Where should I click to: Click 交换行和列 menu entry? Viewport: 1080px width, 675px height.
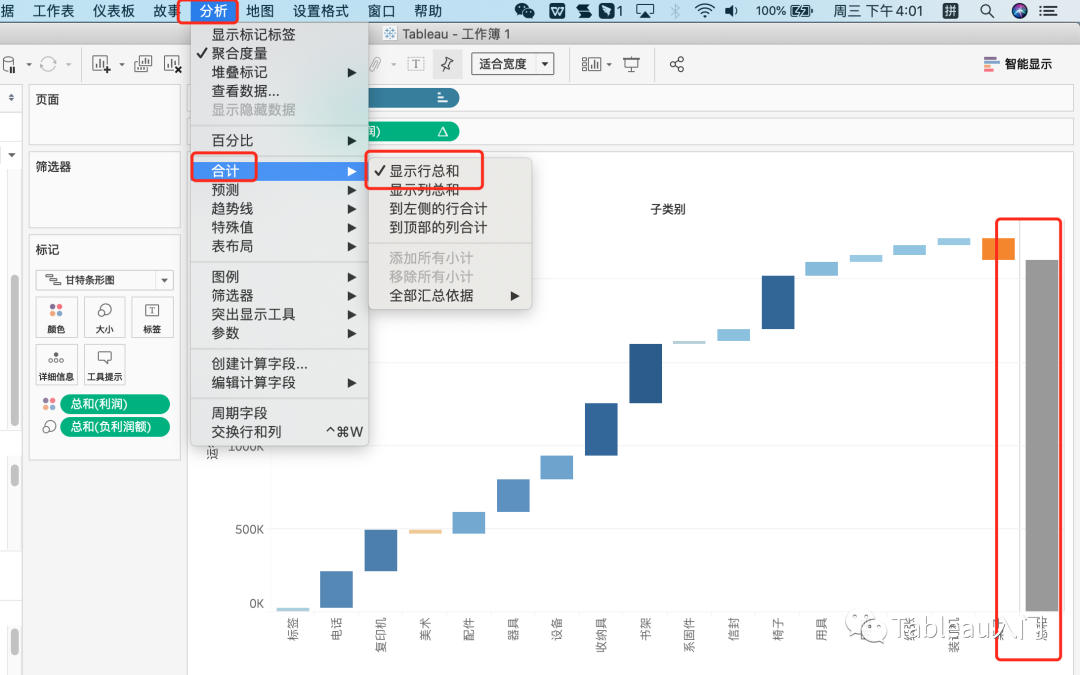click(280, 432)
